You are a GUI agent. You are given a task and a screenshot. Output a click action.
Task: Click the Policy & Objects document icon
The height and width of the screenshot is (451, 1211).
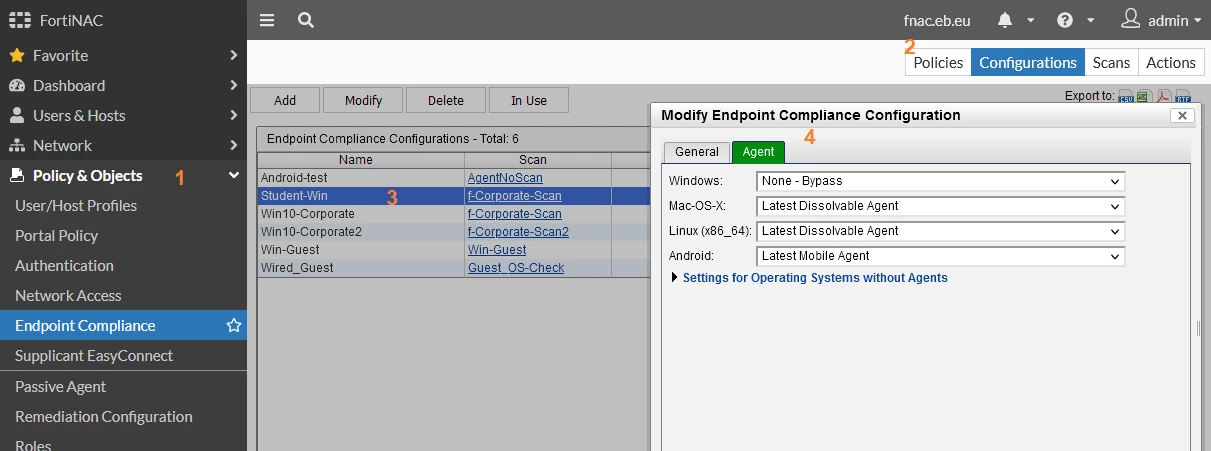click(16, 175)
